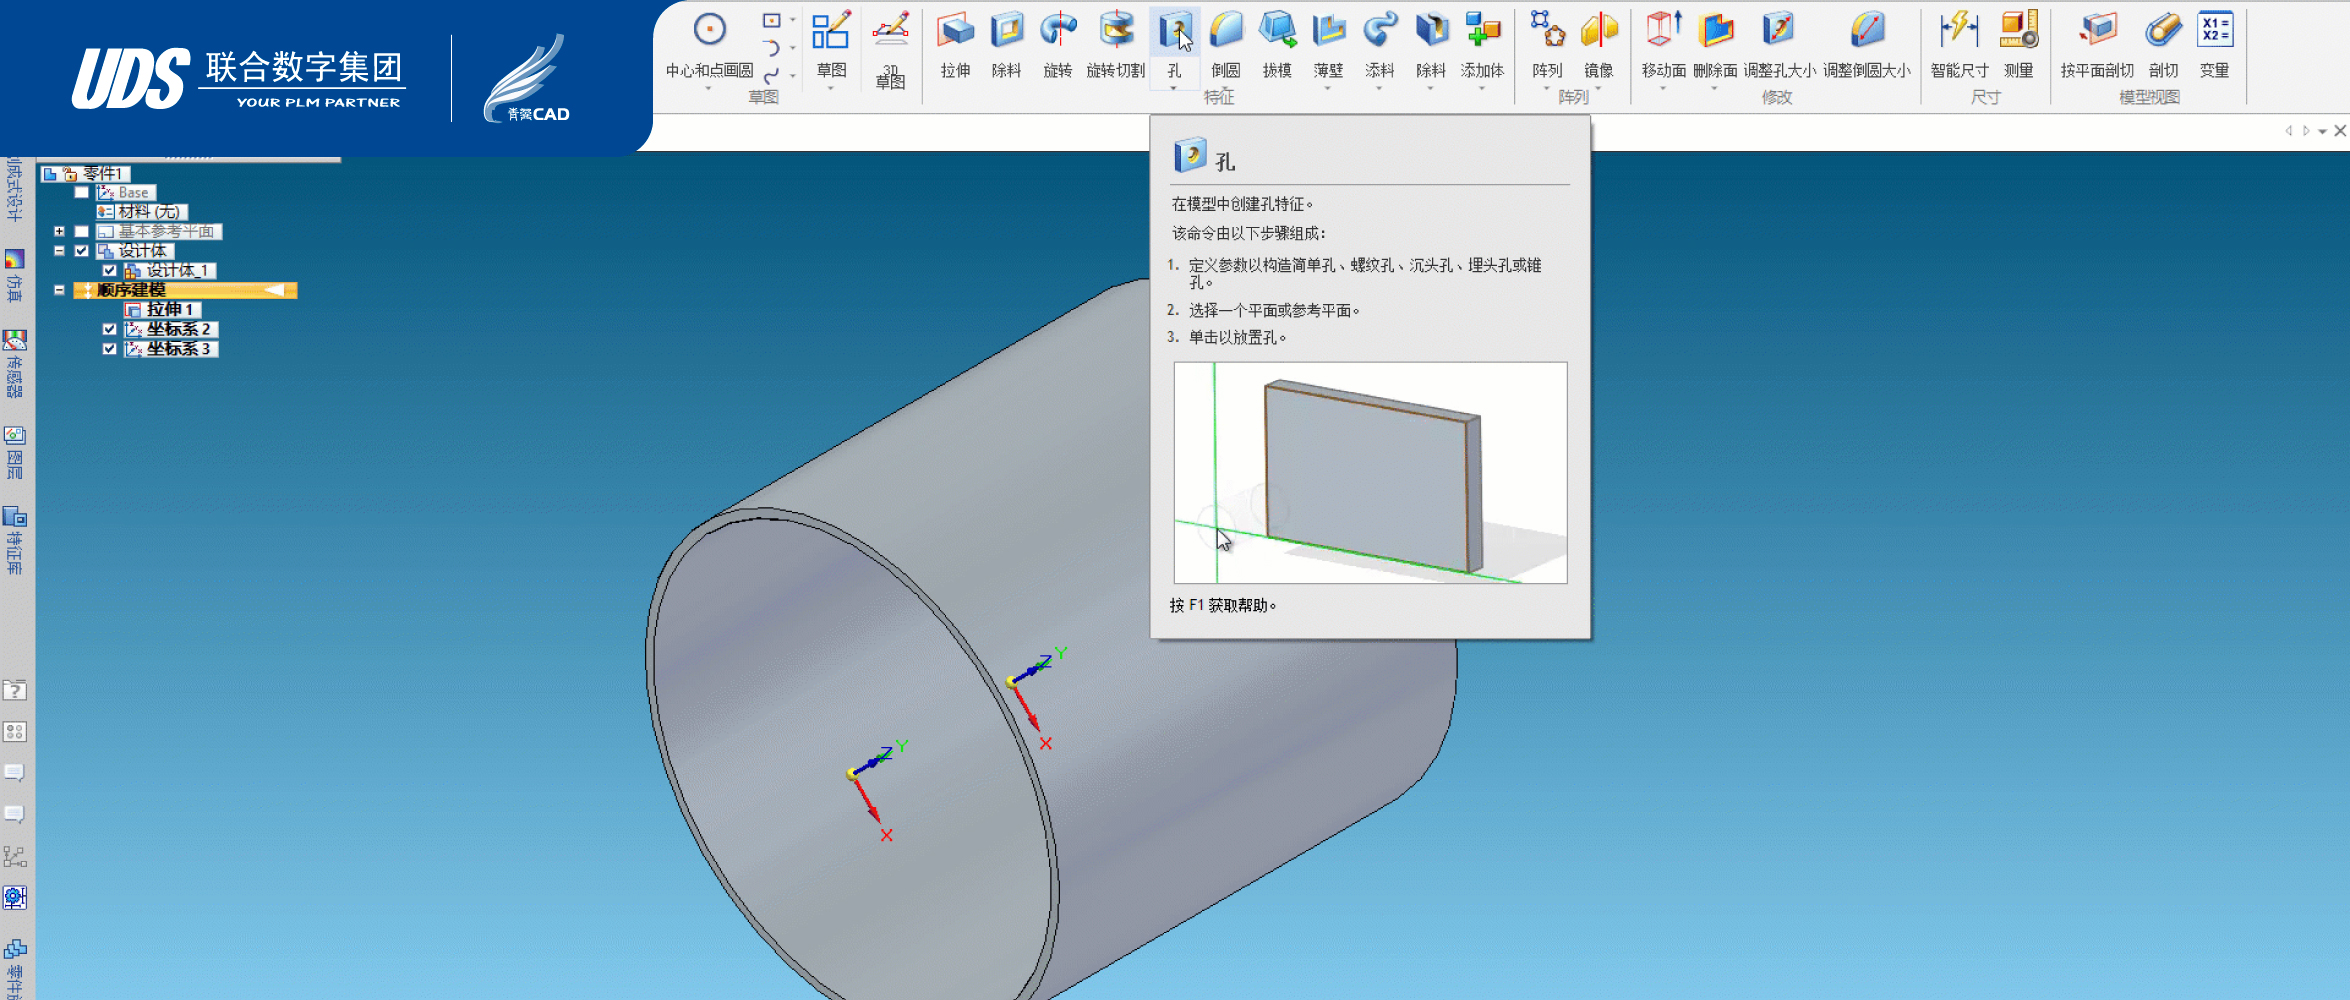This screenshot has width=2350, height=1000.
Task: Select 按平面剖切 section by plane
Action: pos(2097,44)
